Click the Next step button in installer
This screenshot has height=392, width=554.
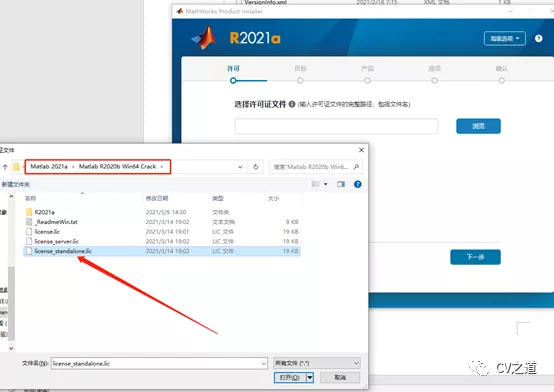(475, 257)
